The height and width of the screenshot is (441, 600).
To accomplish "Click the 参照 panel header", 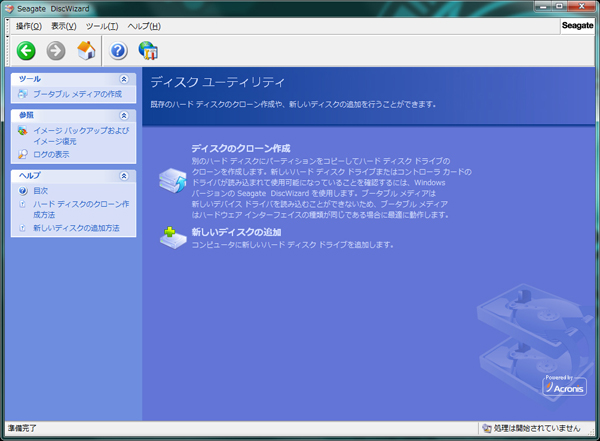I will click(x=73, y=116).
